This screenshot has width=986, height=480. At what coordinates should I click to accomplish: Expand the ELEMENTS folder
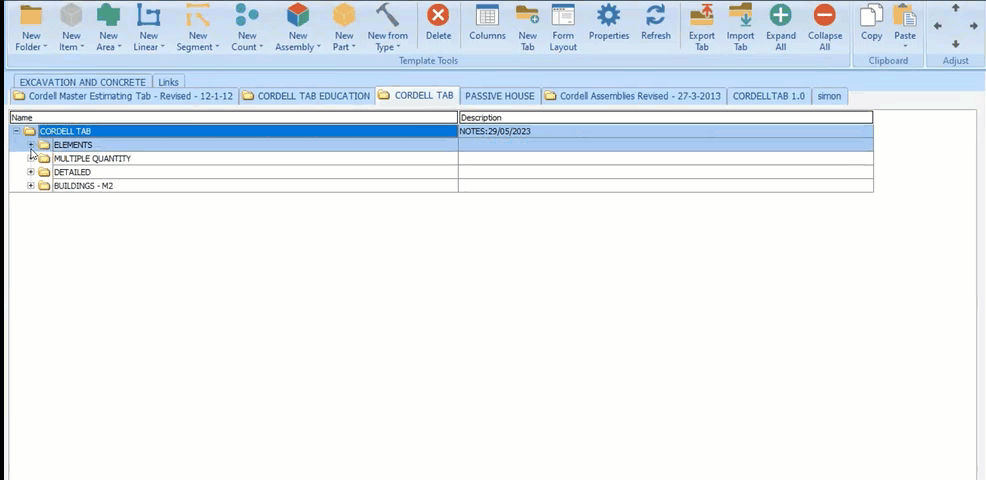[x=31, y=145]
